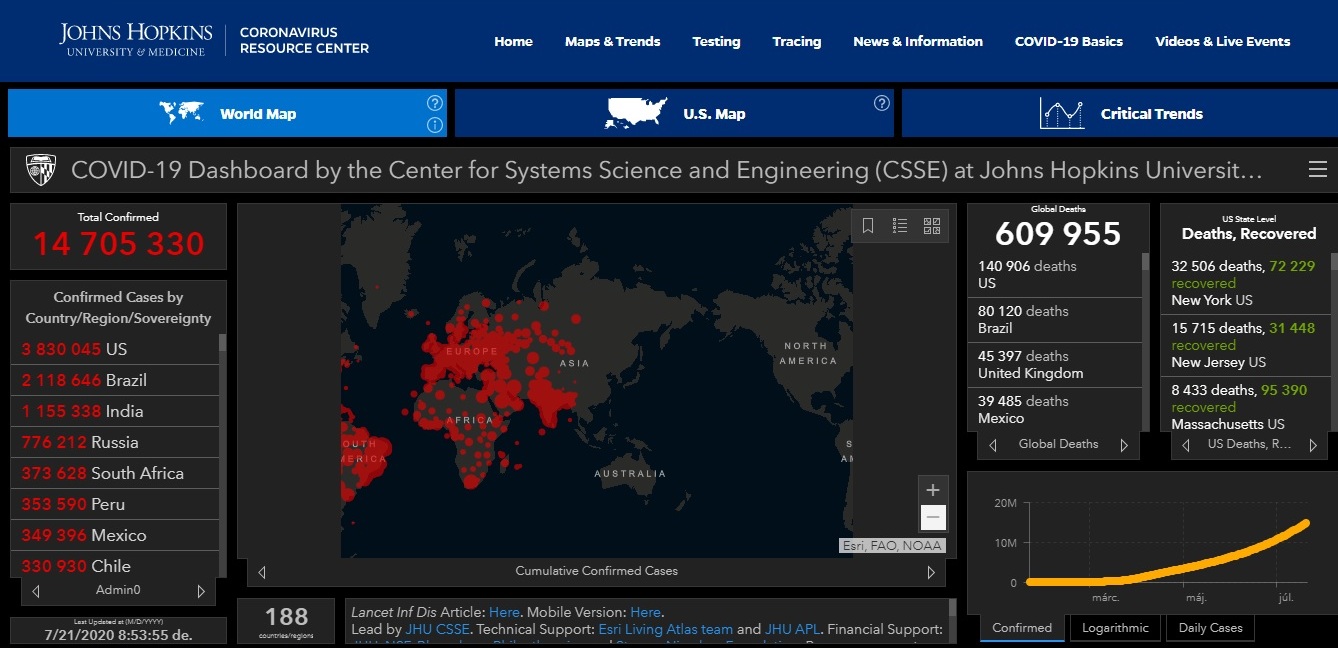Click left arrow beside Global Deaths

[993, 445]
